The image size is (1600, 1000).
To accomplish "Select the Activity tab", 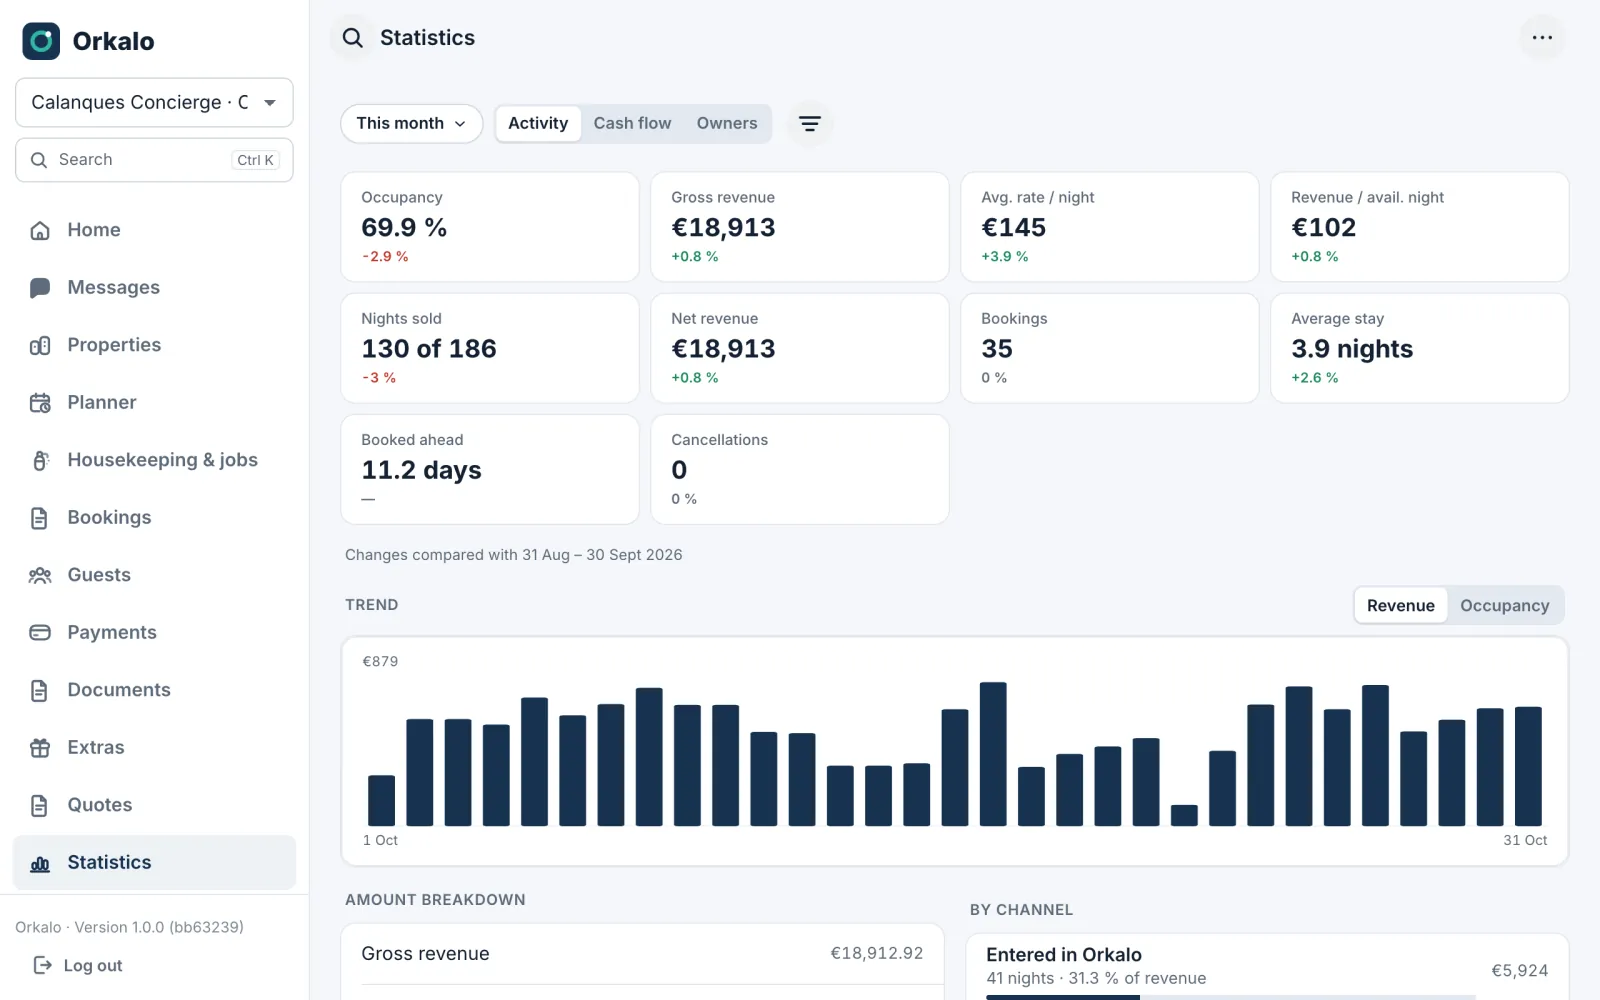I will [538, 124].
